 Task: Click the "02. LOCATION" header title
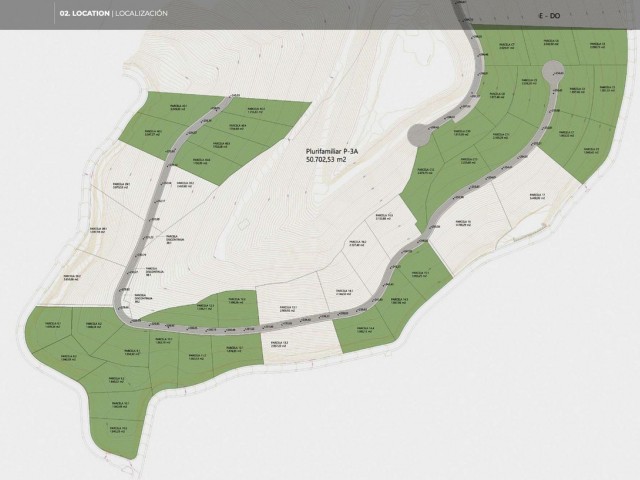[x=84, y=15]
